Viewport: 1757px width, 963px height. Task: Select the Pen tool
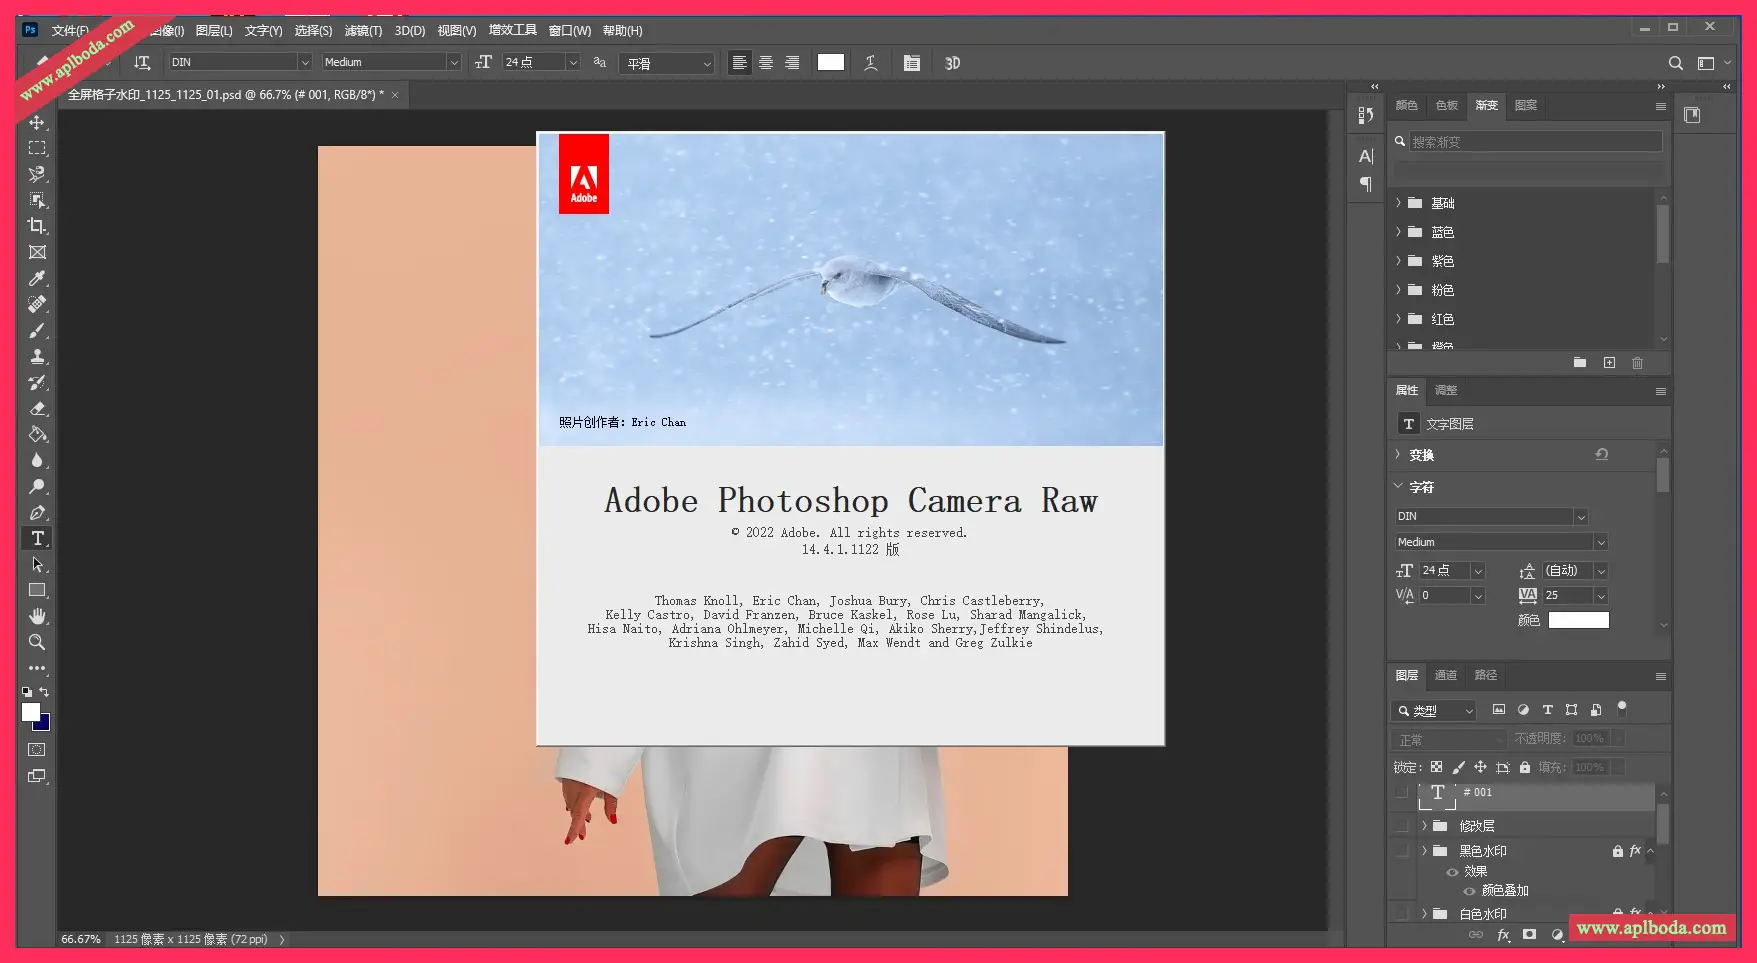click(x=37, y=512)
